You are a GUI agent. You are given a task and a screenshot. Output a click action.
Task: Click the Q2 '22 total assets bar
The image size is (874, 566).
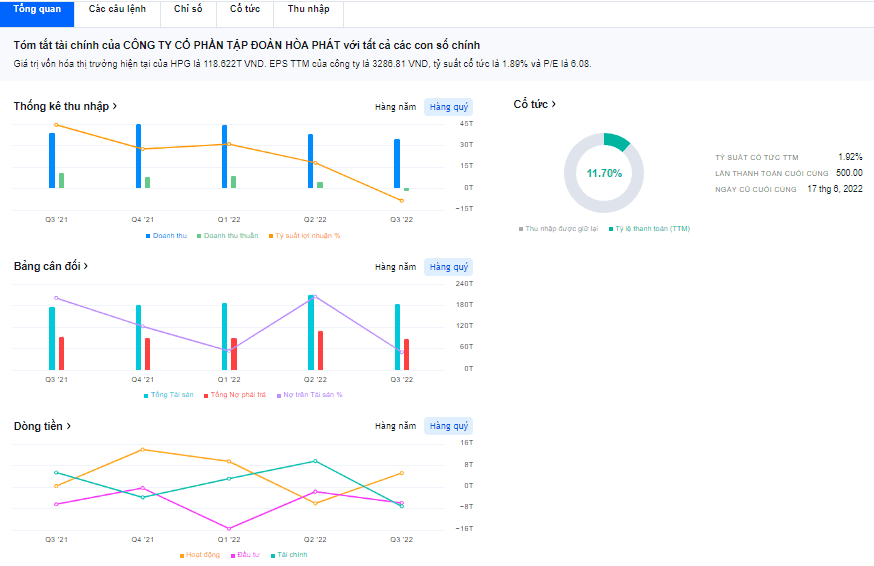tap(311, 332)
